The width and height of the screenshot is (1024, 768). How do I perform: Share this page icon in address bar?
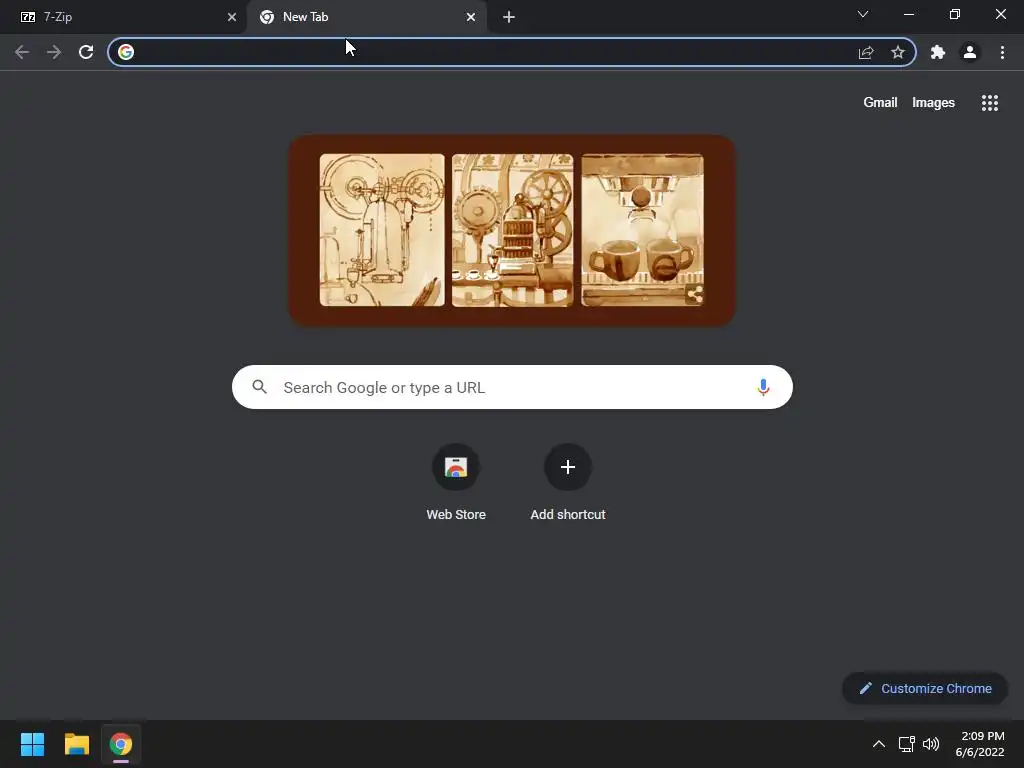click(x=866, y=52)
